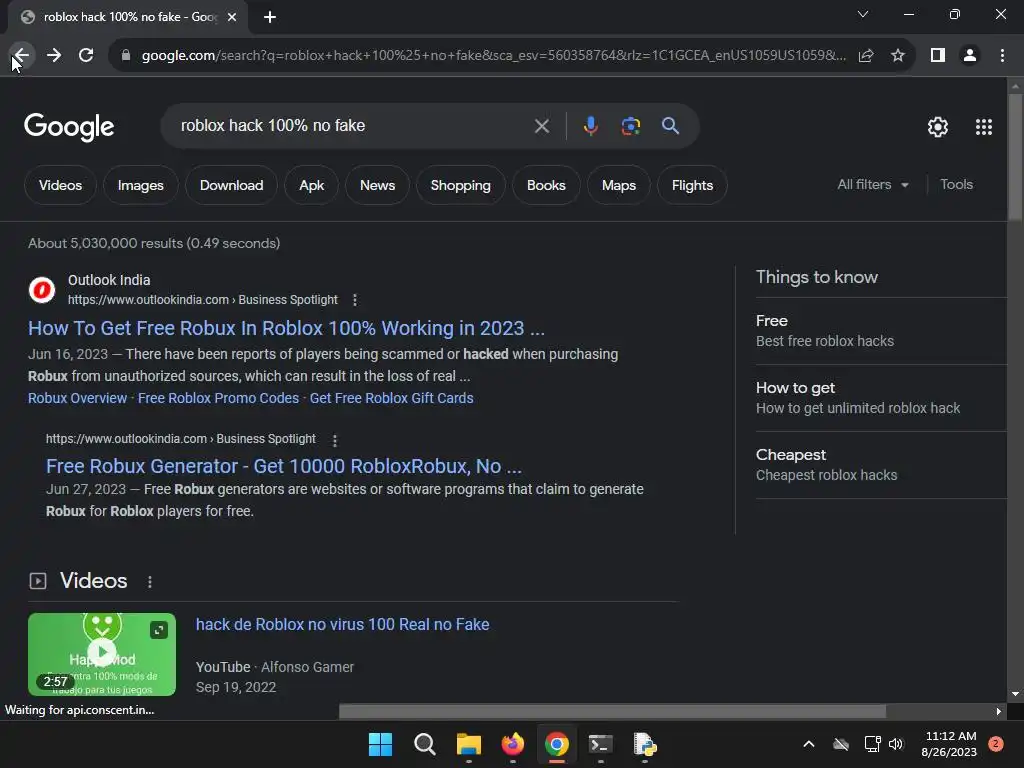1024x768 pixels.
Task: Open options for Outlook India result
Action: click(355, 300)
